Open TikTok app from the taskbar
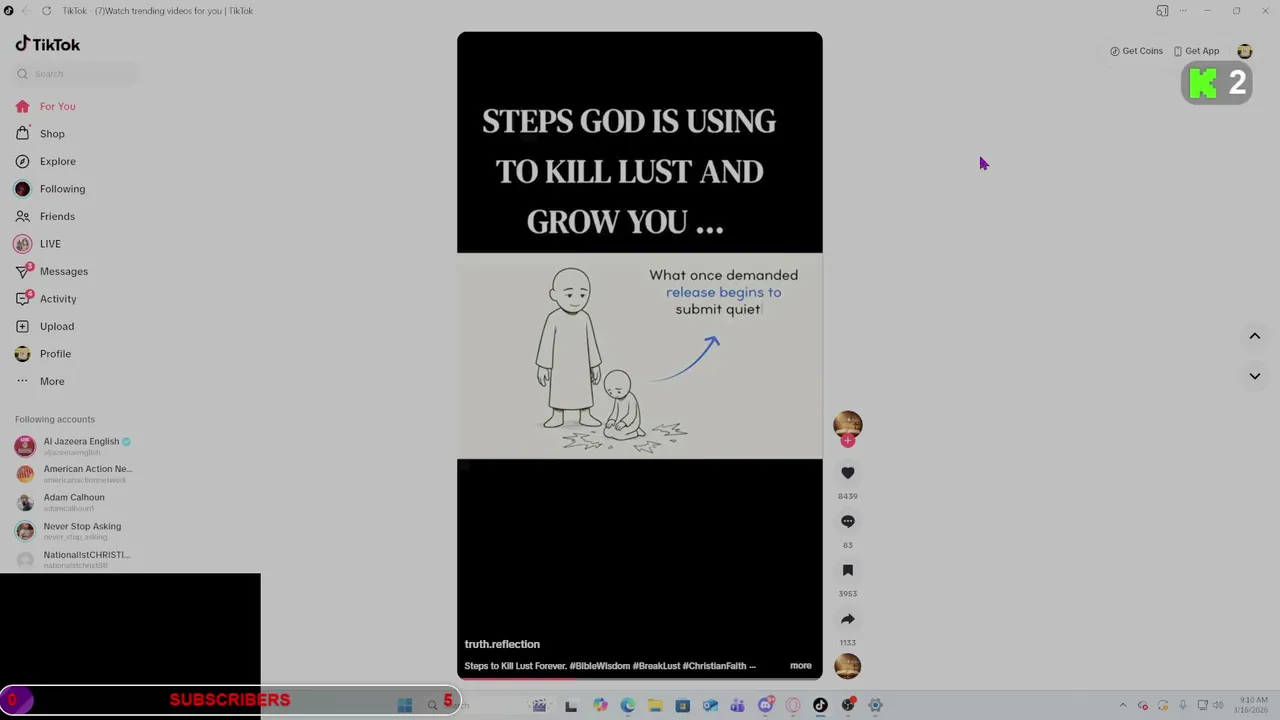The image size is (1280, 720). [820, 706]
